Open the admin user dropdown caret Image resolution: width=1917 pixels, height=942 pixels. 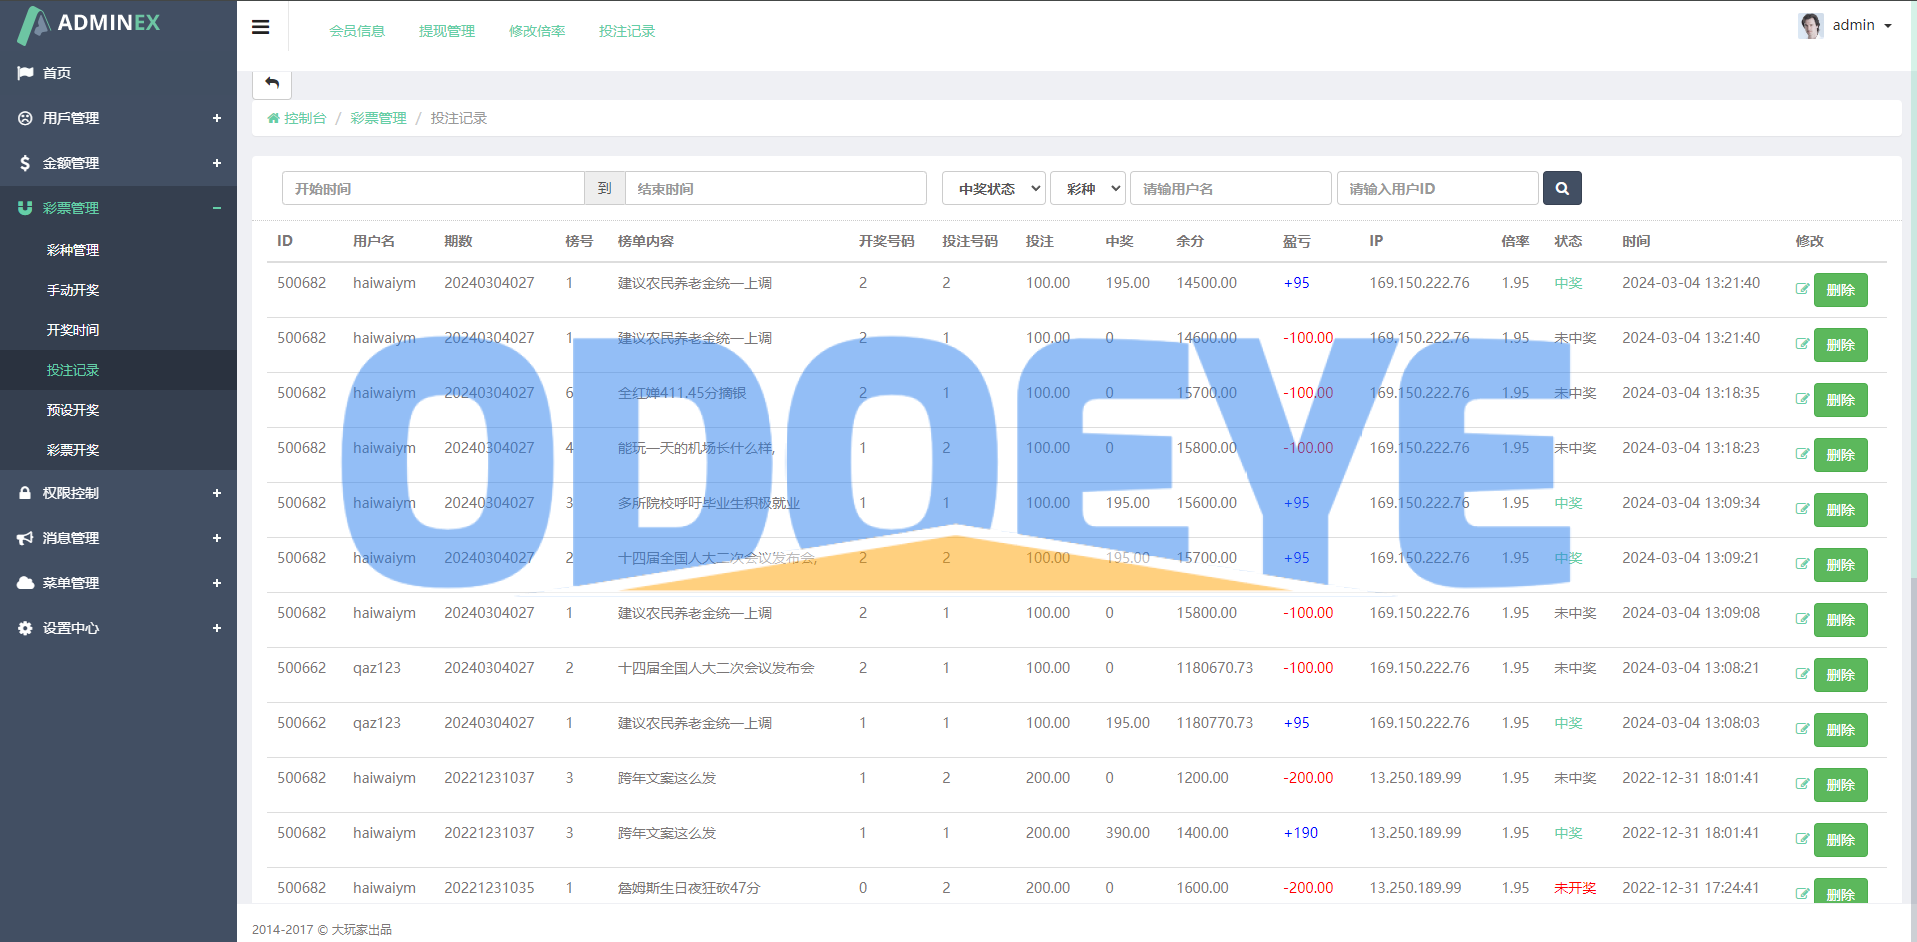(1888, 26)
